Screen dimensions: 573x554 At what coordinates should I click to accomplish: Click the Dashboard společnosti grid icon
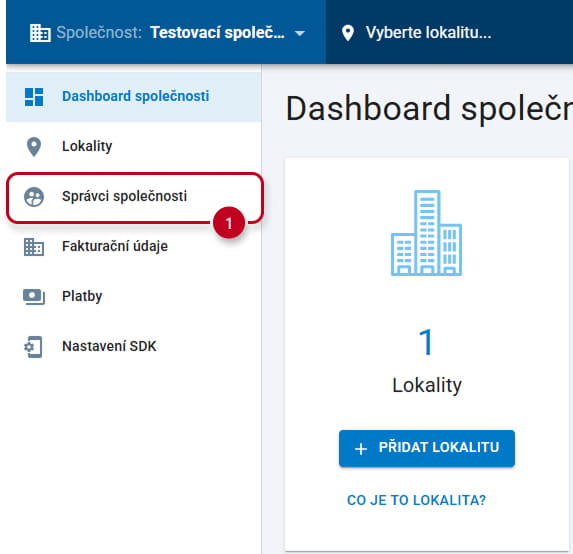point(34,97)
